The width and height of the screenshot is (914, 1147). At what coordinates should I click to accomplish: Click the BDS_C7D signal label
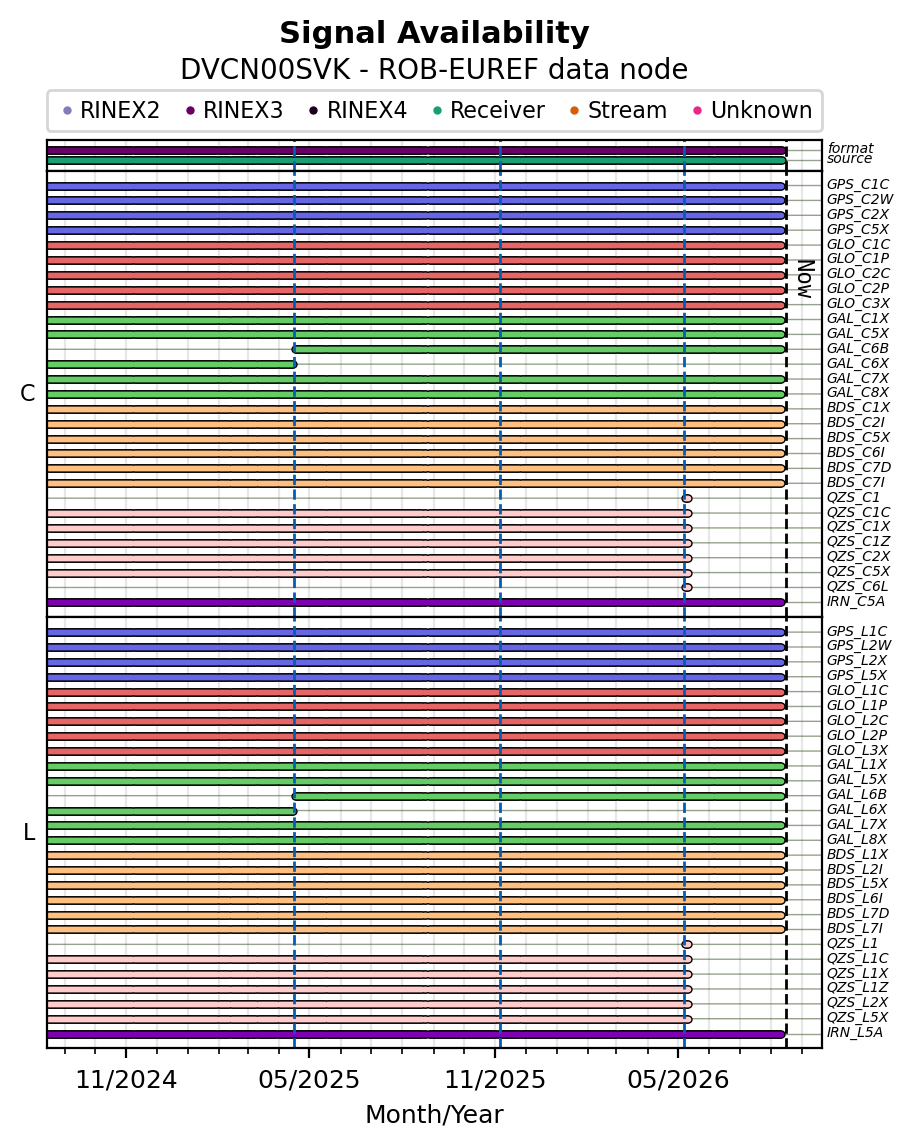[x=859, y=467]
